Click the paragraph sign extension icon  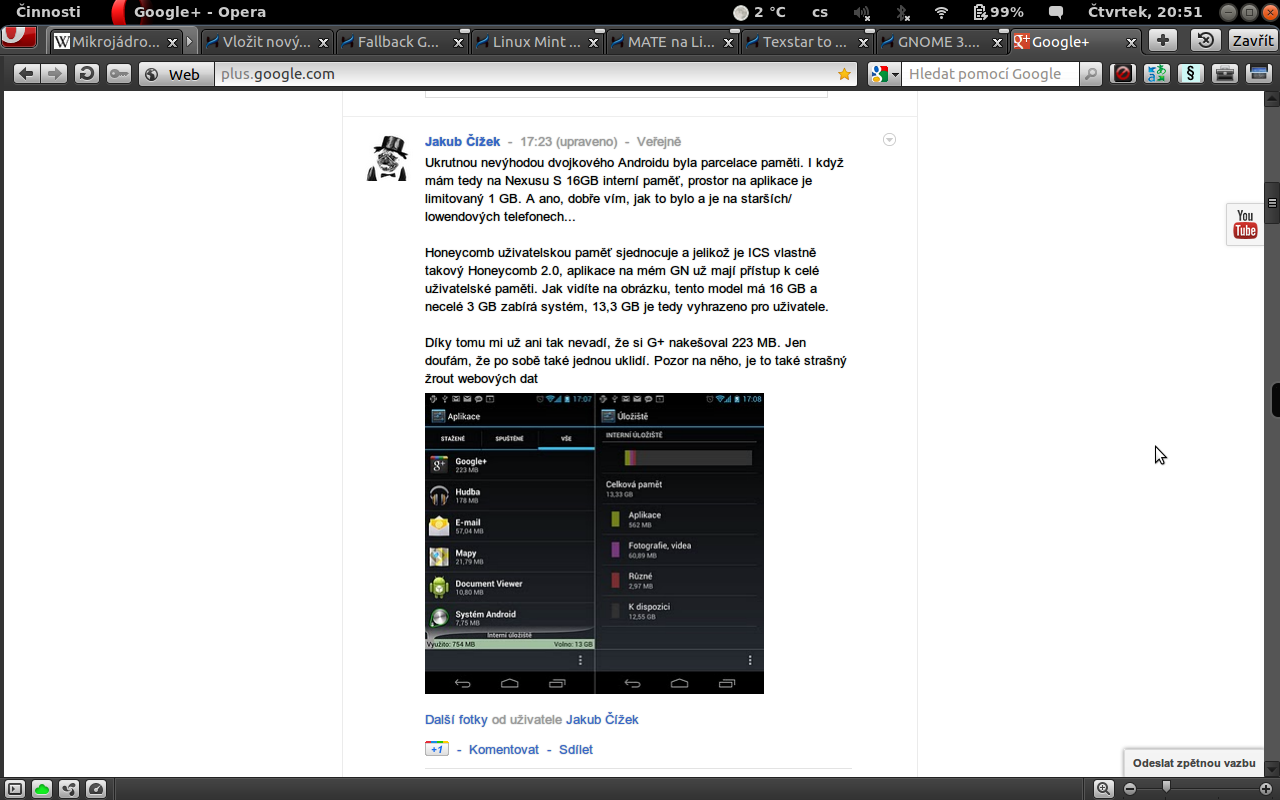(x=1190, y=74)
